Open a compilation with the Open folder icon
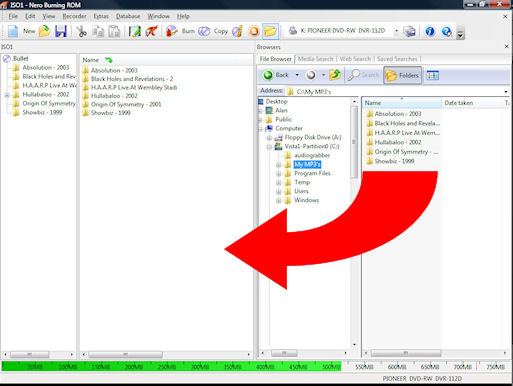The width and height of the screenshot is (513, 386). (44, 31)
